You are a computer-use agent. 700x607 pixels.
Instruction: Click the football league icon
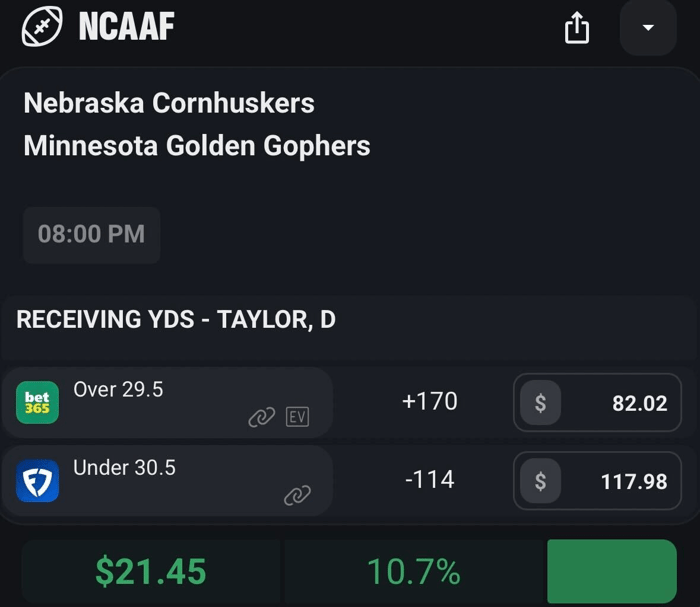pyautogui.click(x=43, y=27)
